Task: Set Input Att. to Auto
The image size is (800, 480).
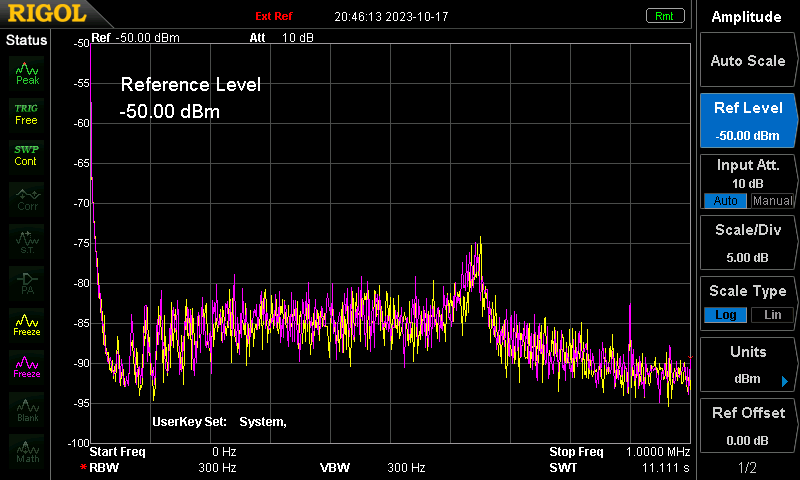Action: click(725, 201)
